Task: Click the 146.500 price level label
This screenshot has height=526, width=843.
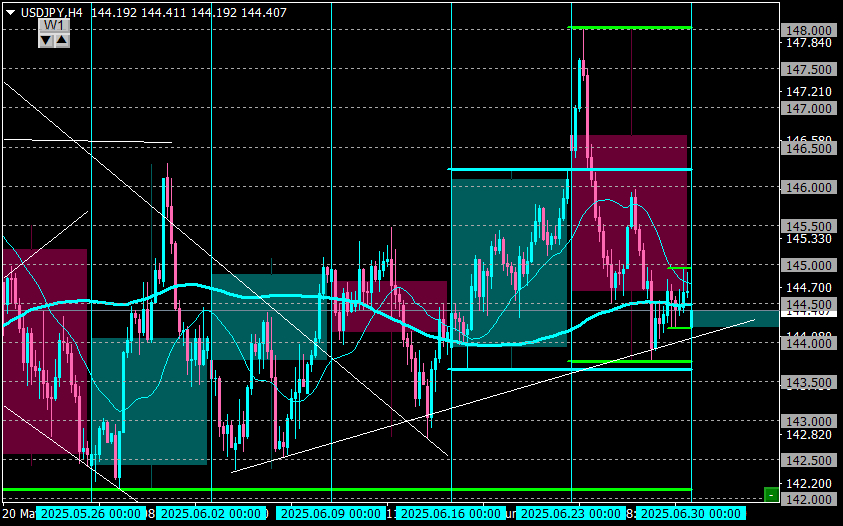Action: (x=809, y=148)
